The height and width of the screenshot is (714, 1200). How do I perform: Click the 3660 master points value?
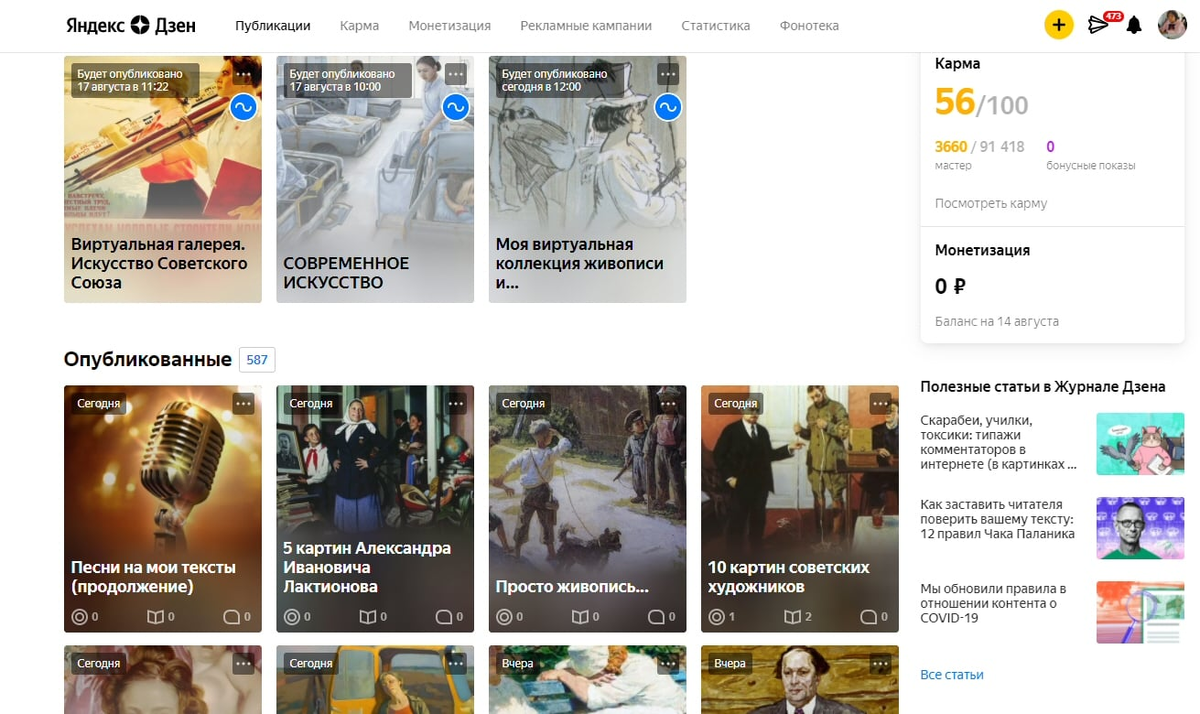point(951,147)
